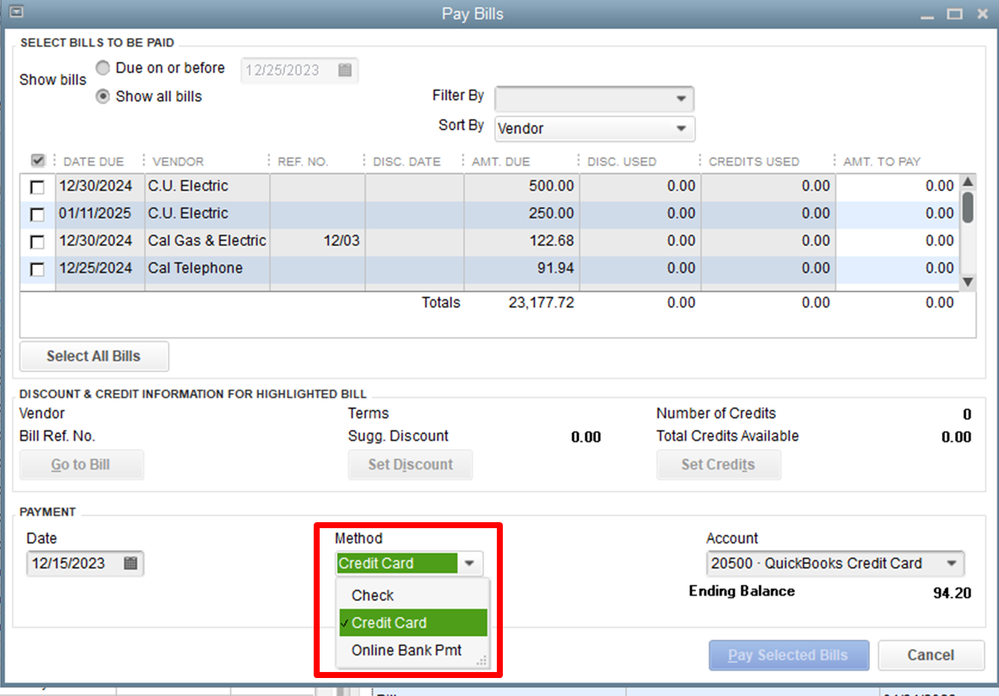Click the 23,177.72 total amount due
Viewport: 999px width, 696px height.
(x=541, y=303)
